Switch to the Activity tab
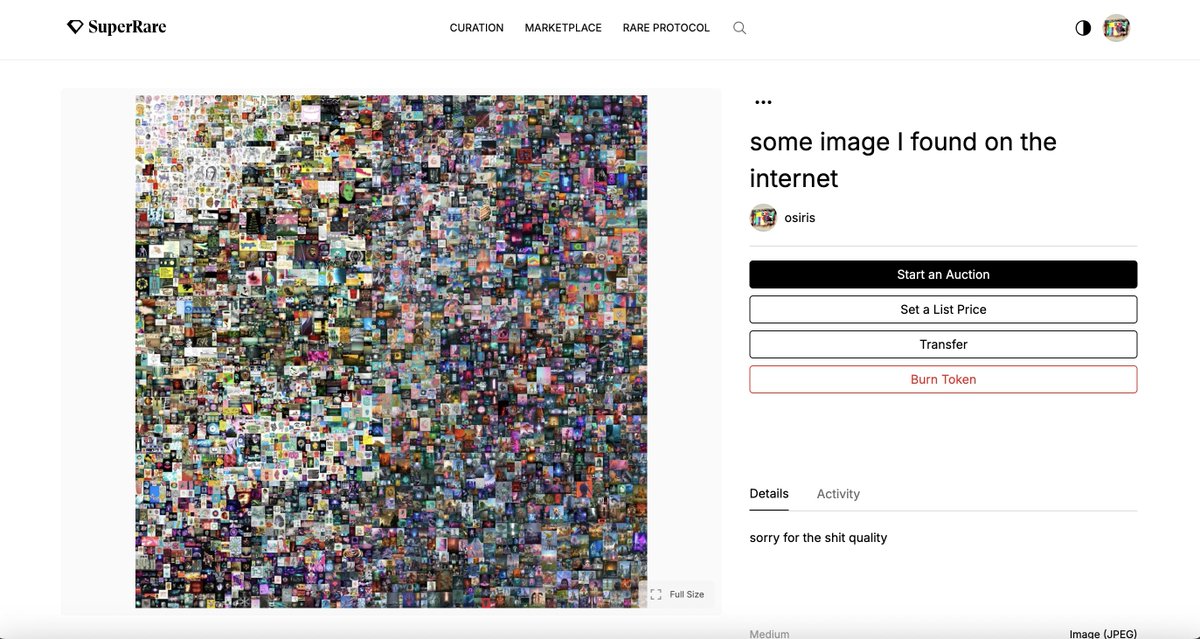This screenshot has width=1200, height=639. [x=838, y=494]
